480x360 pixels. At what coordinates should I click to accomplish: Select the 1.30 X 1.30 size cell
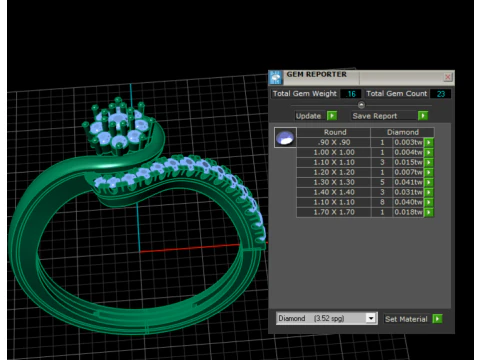tap(334, 182)
